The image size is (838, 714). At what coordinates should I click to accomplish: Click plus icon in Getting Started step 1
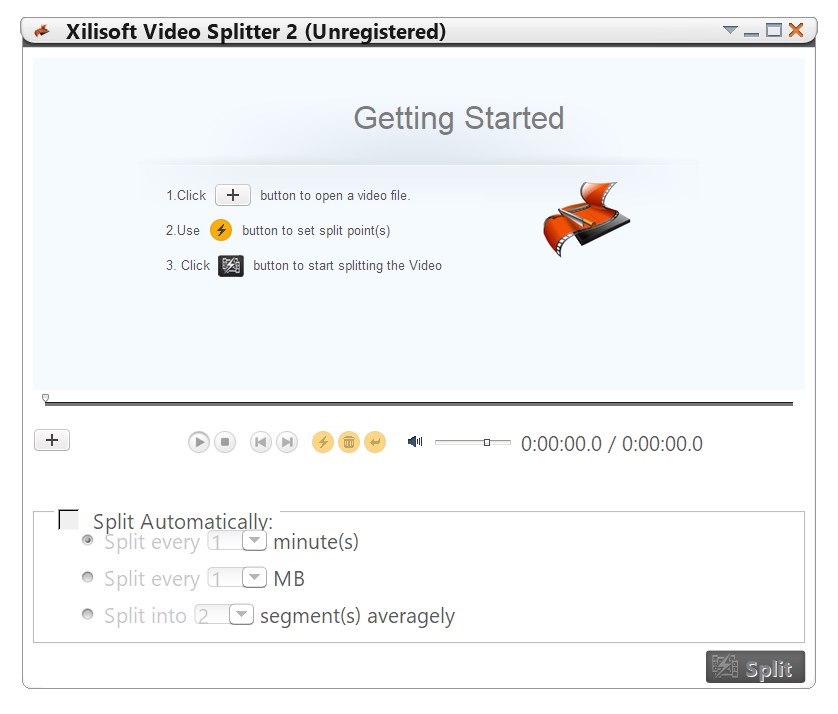pyautogui.click(x=232, y=195)
